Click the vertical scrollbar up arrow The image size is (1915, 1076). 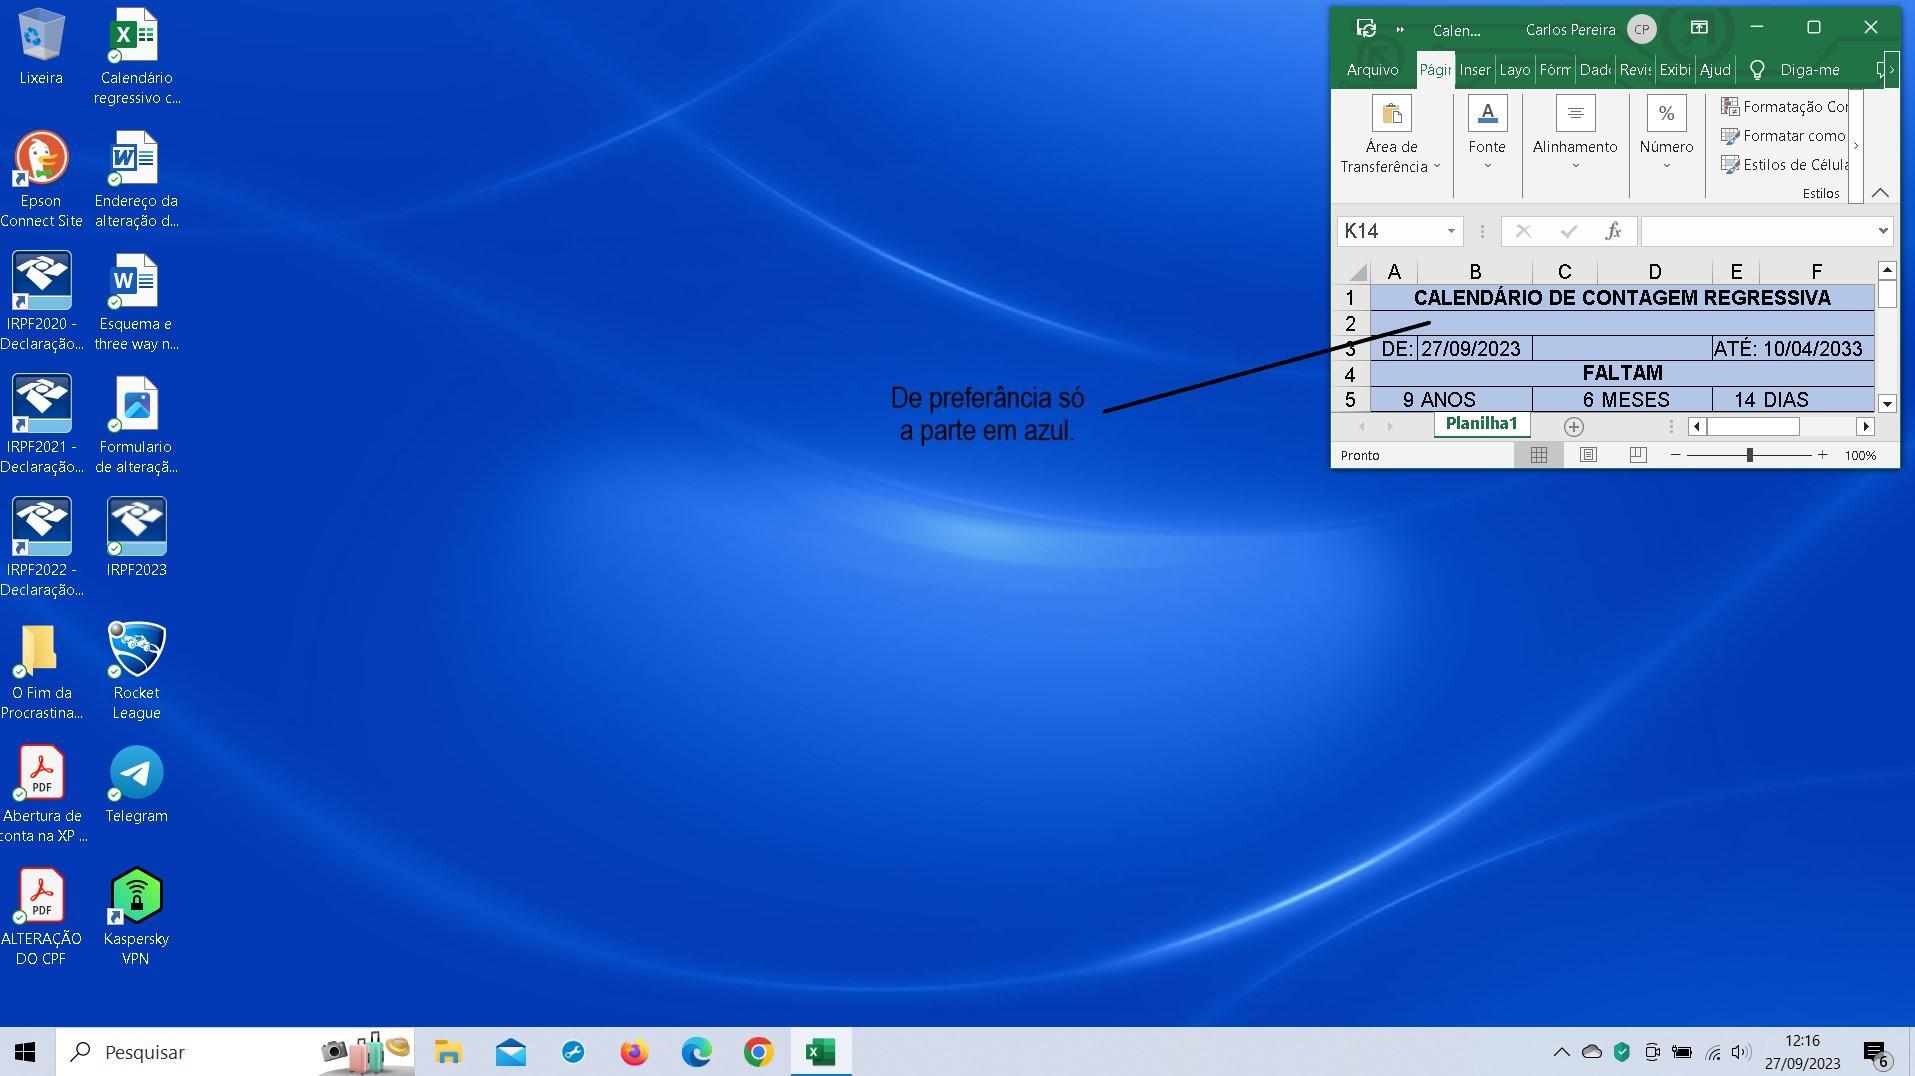tap(1887, 270)
